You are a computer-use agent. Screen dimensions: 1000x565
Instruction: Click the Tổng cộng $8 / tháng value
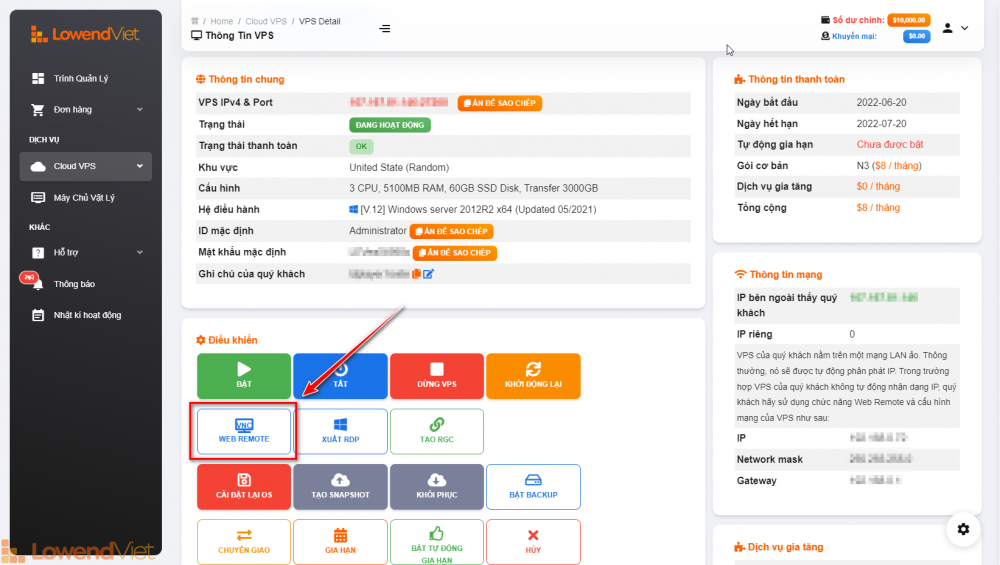click(878, 208)
